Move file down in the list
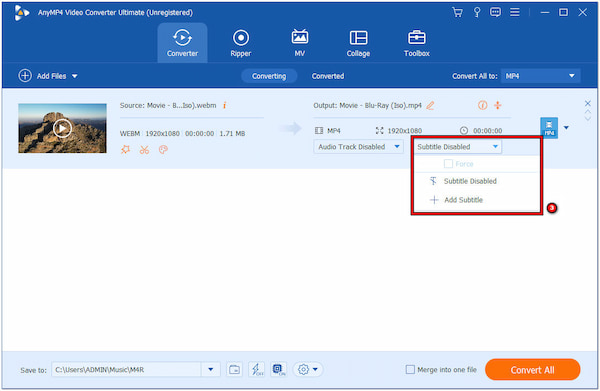Image resolution: width=600 pixels, height=391 pixels. pos(587,119)
